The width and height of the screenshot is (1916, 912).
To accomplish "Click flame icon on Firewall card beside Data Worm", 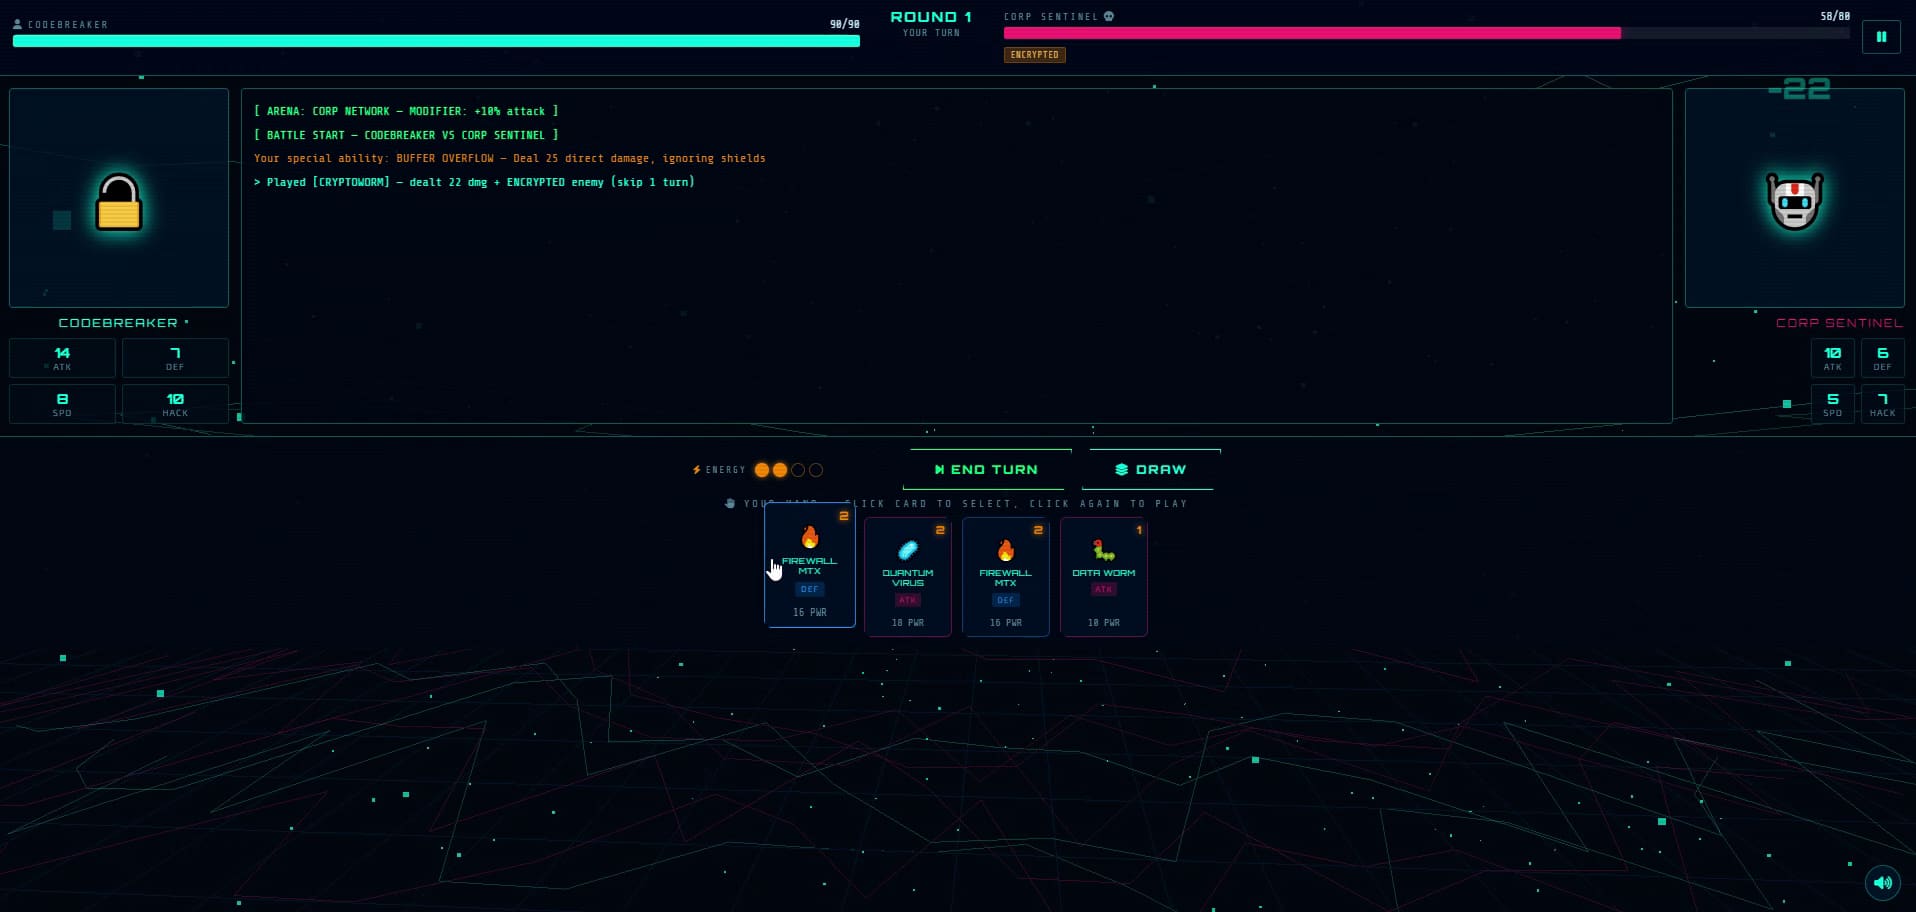I will point(1006,549).
